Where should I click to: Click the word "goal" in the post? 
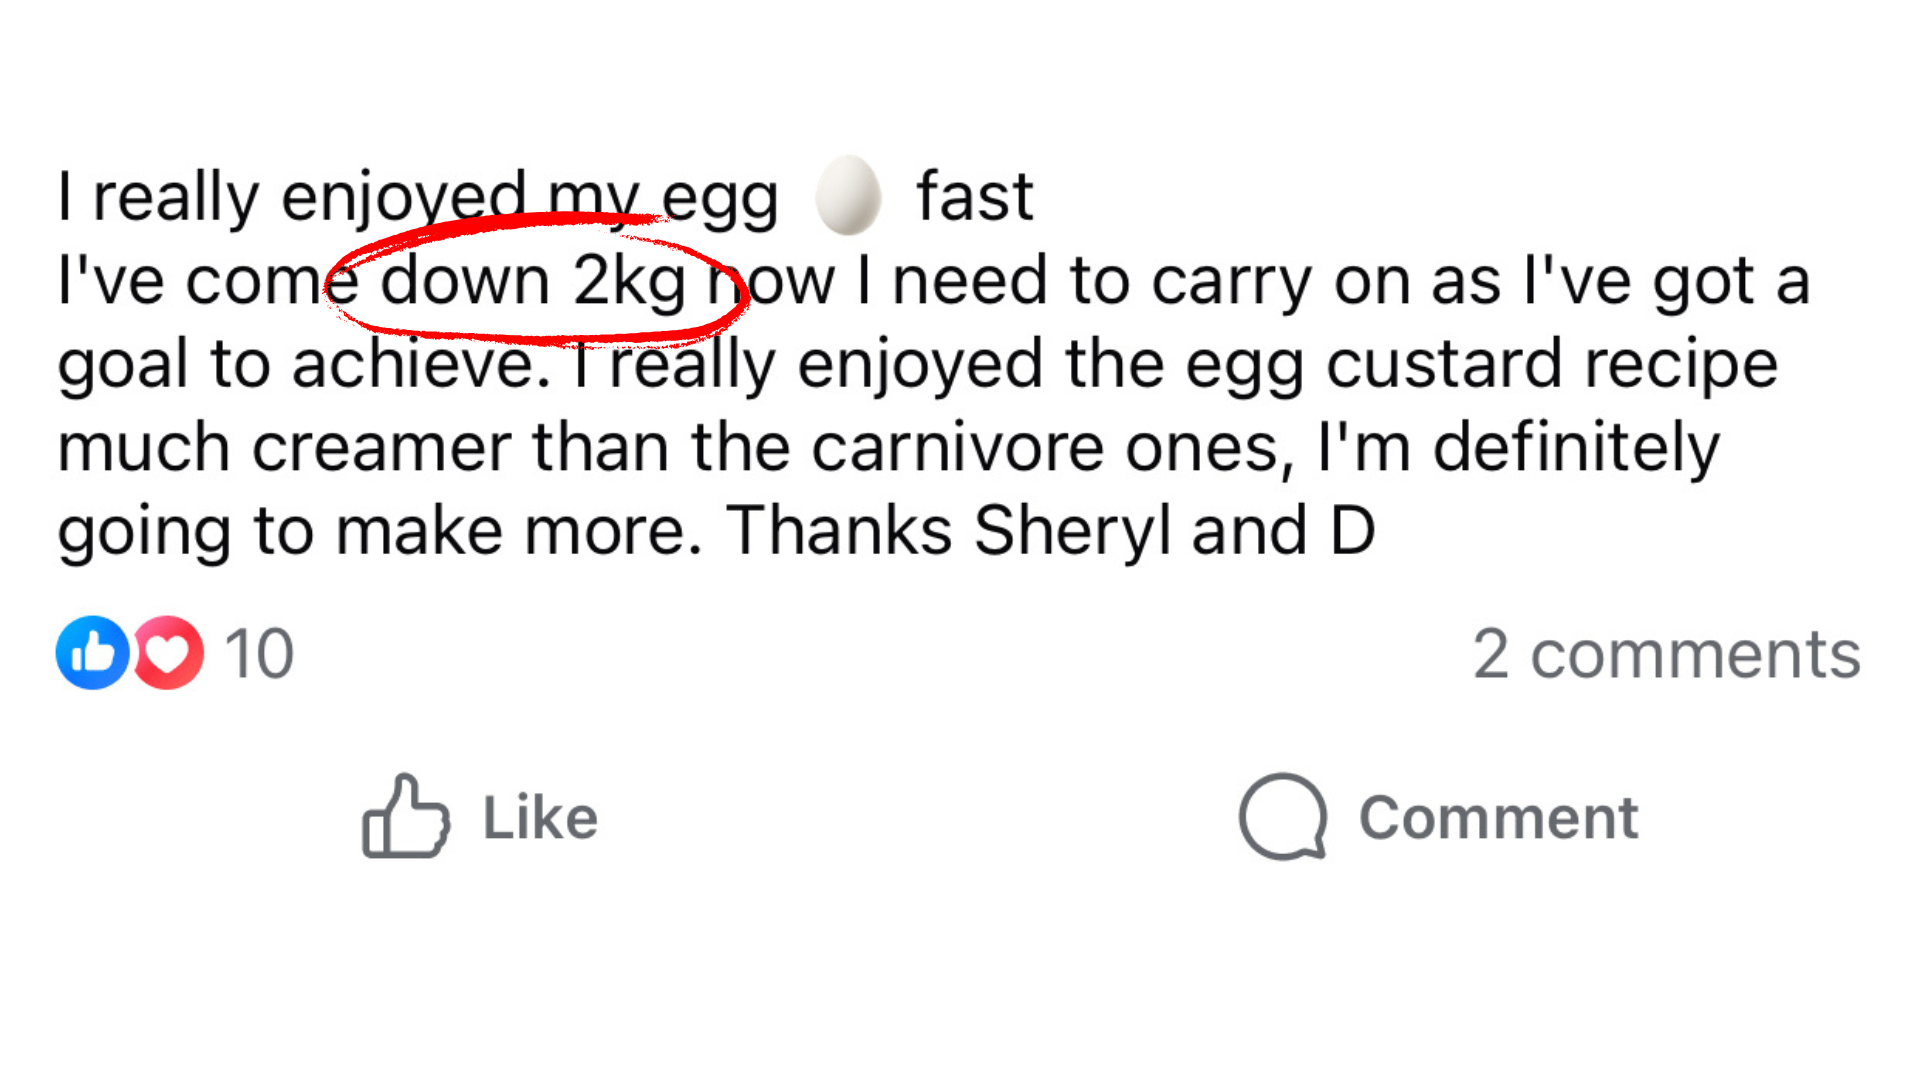tap(123, 364)
